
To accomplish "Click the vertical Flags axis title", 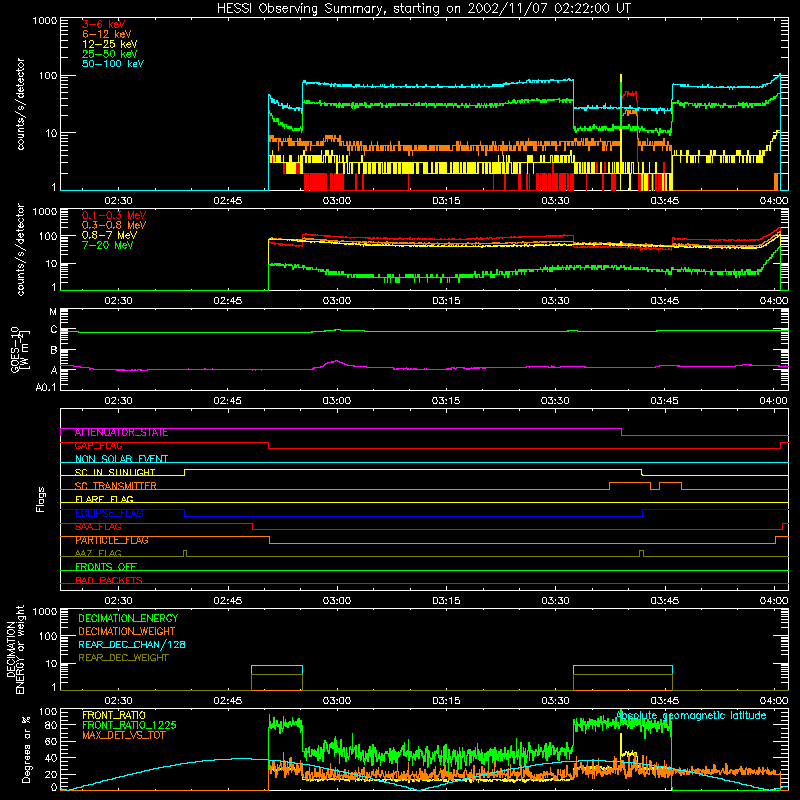I will tap(40, 499).
